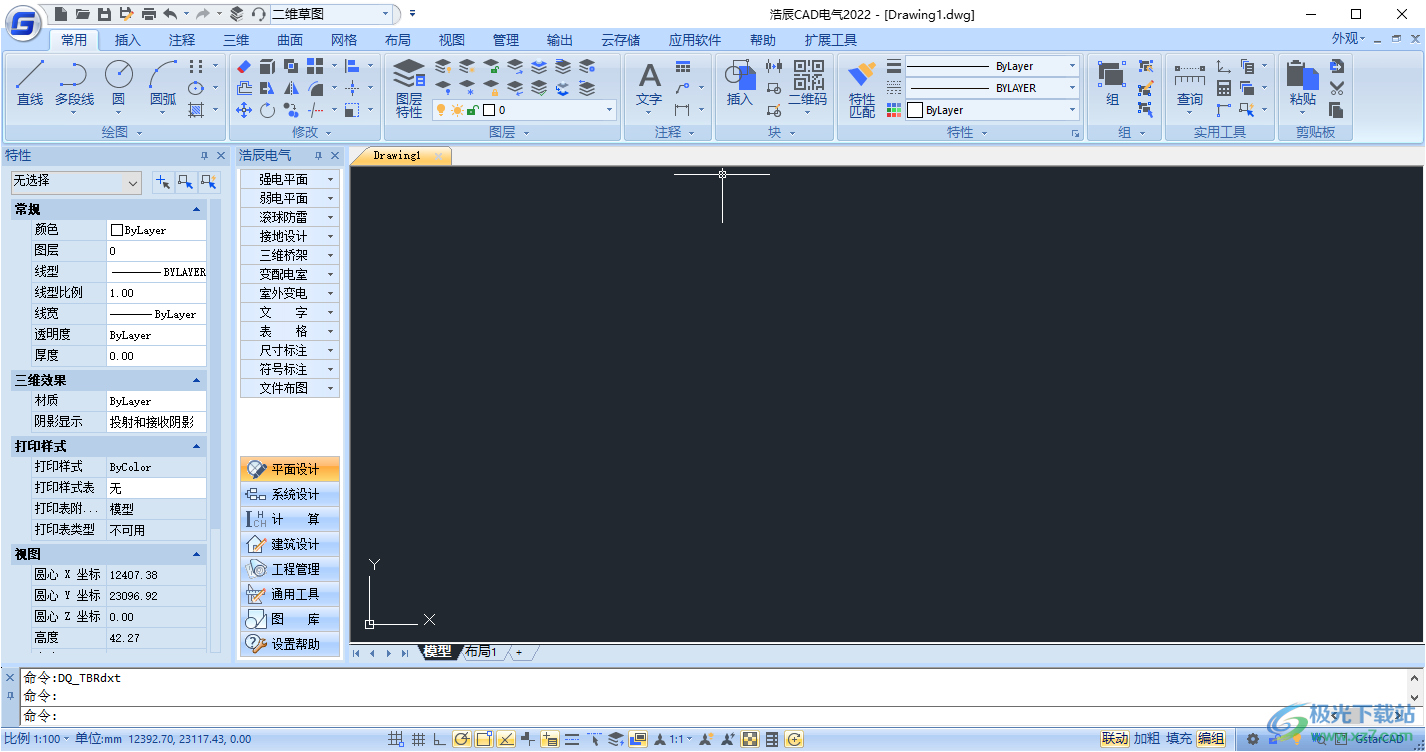Image resolution: width=1426 pixels, height=752 pixels.
Task: Toggle the 加粗 status bar button
Action: [x=1147, y=739]
